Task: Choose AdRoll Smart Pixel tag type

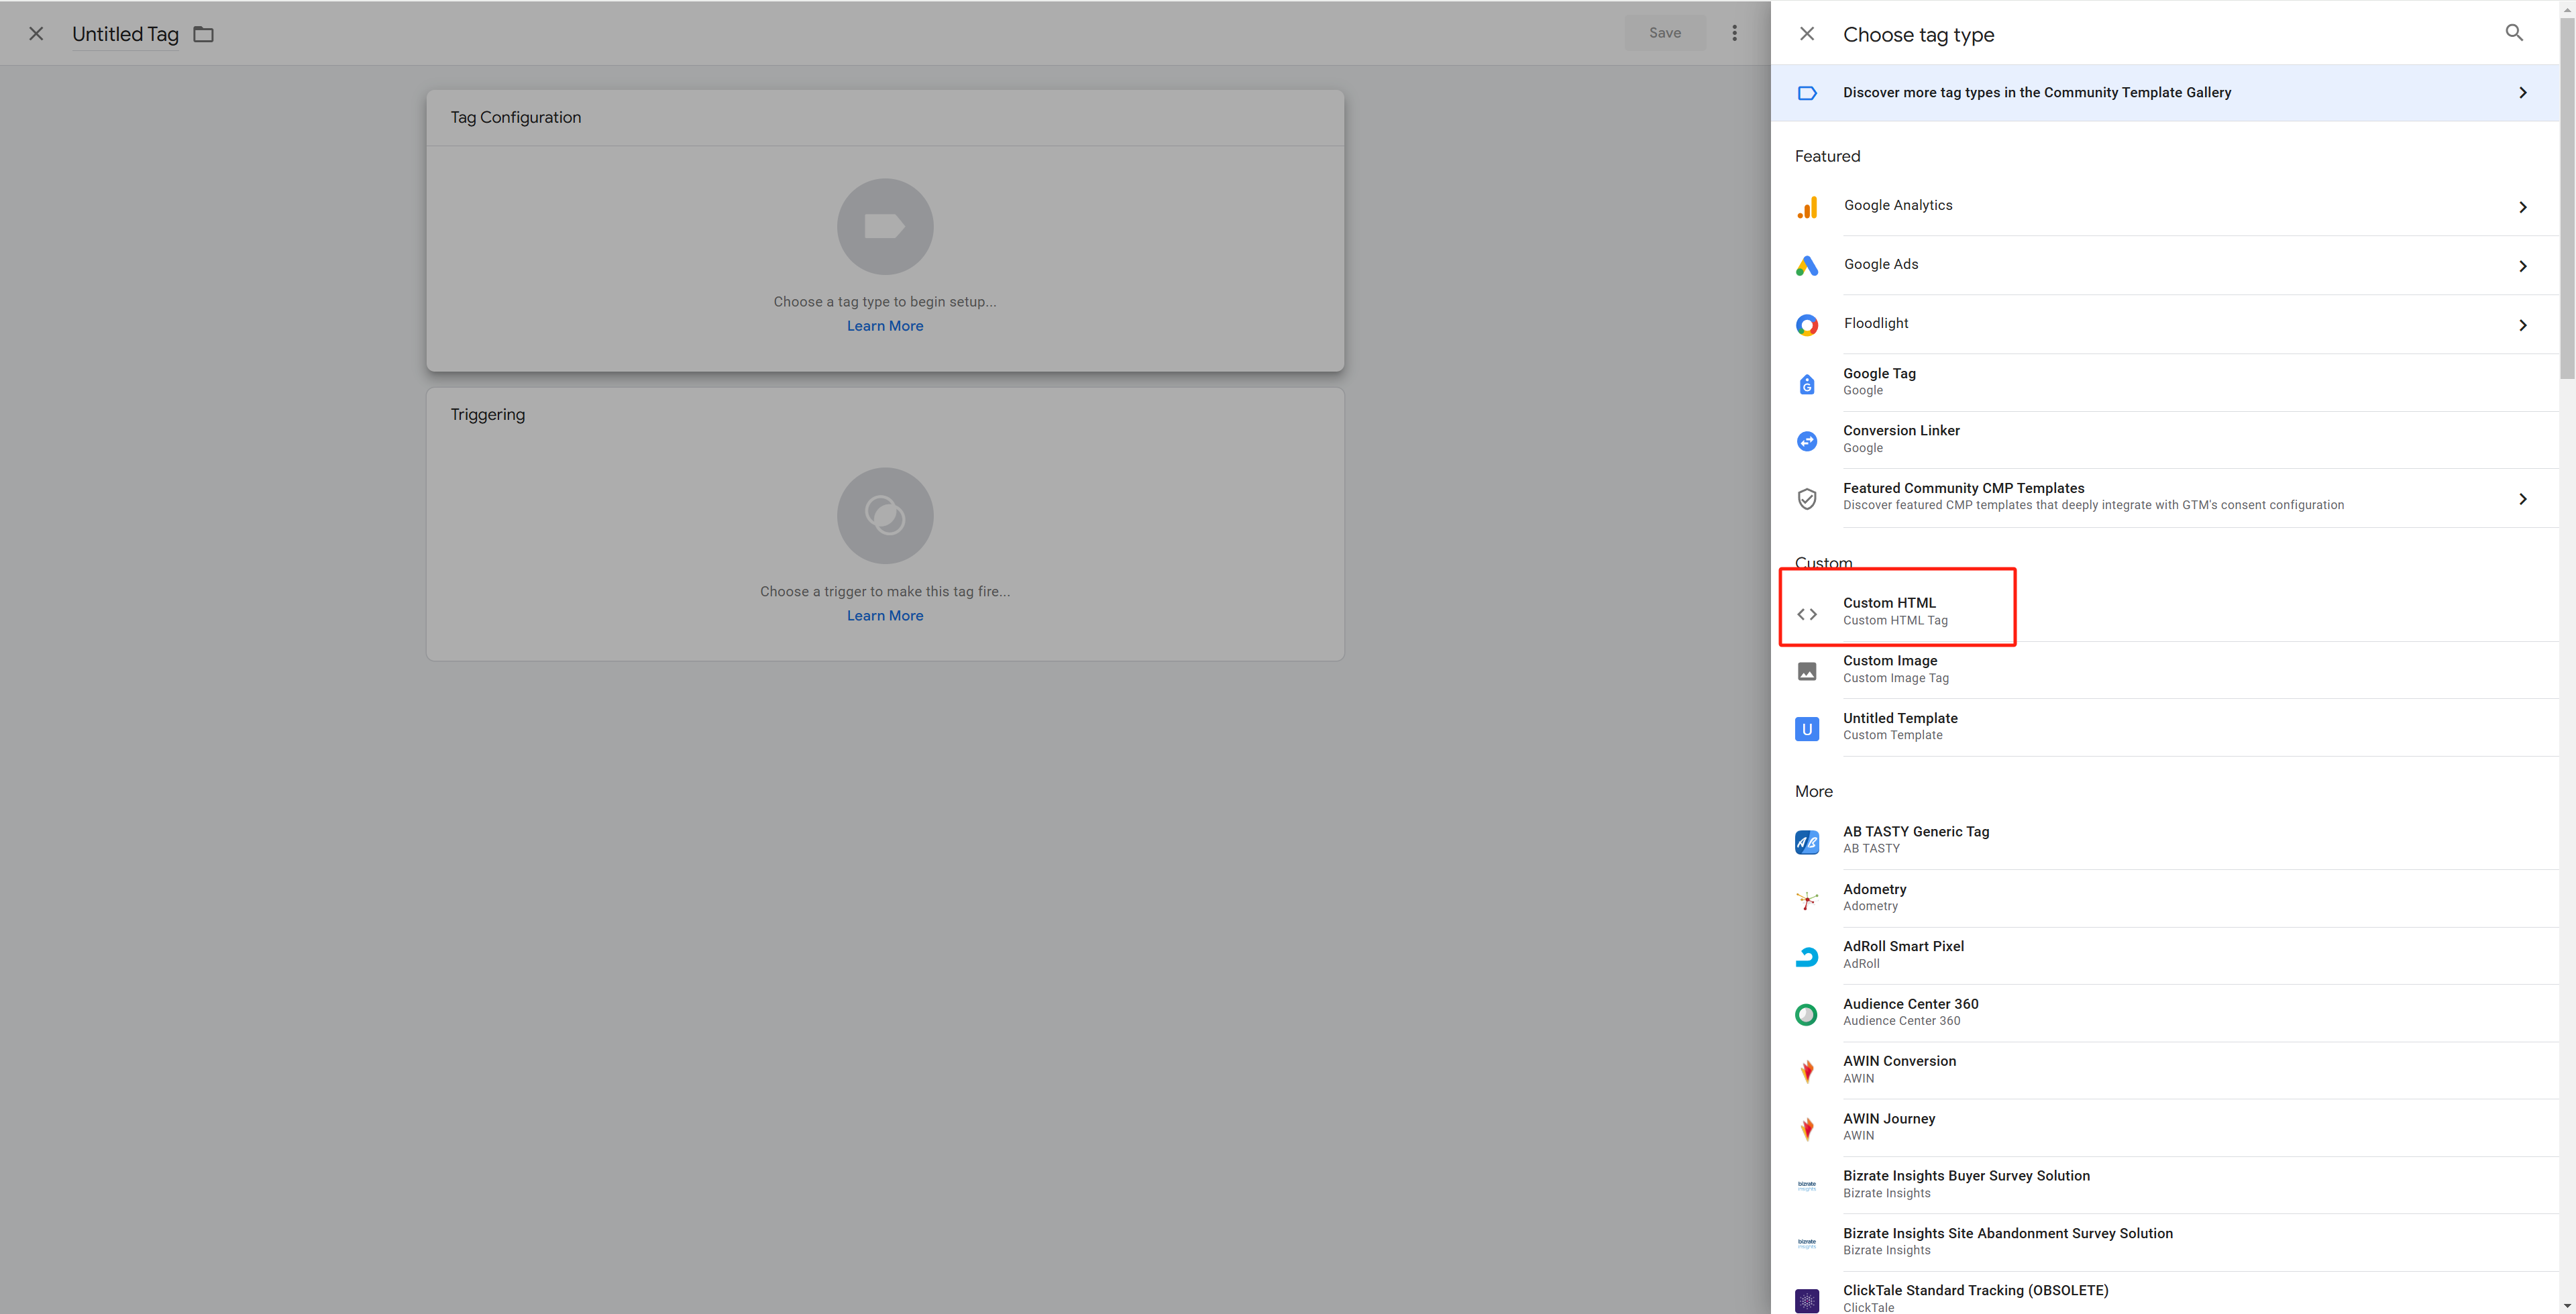Action: (1902, 954)
